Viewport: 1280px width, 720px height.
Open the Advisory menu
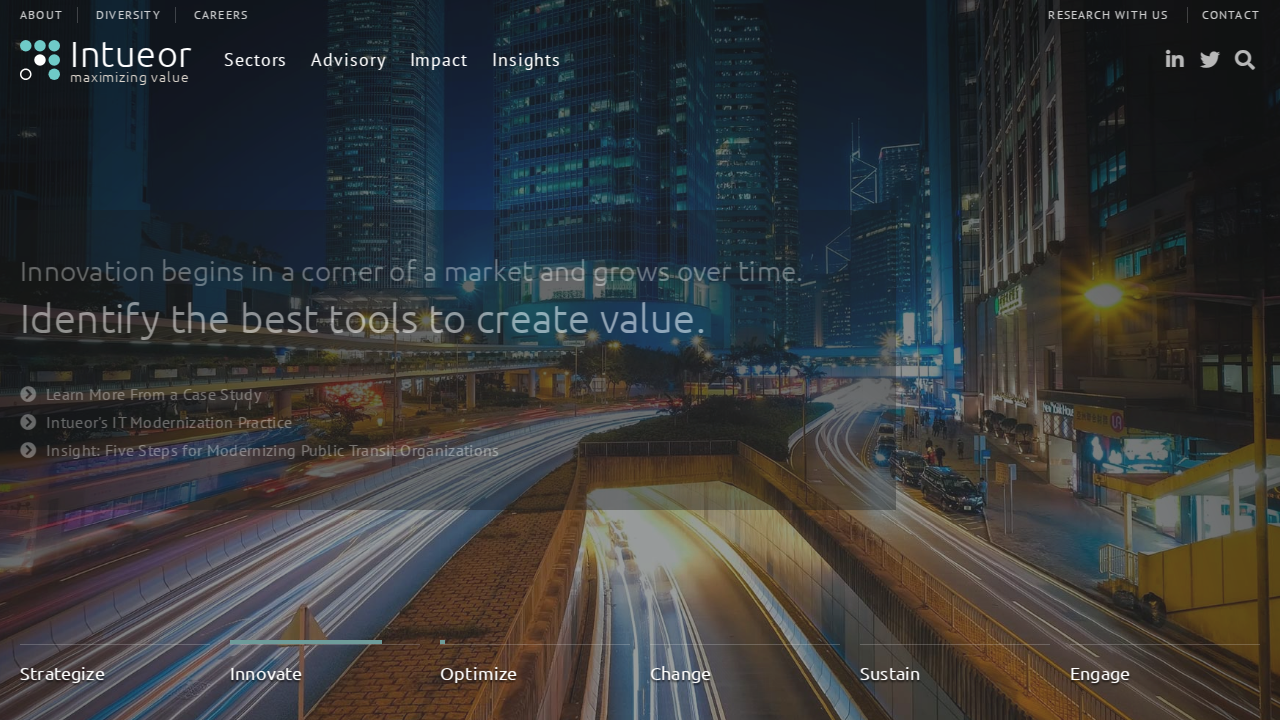pos(348,60)
